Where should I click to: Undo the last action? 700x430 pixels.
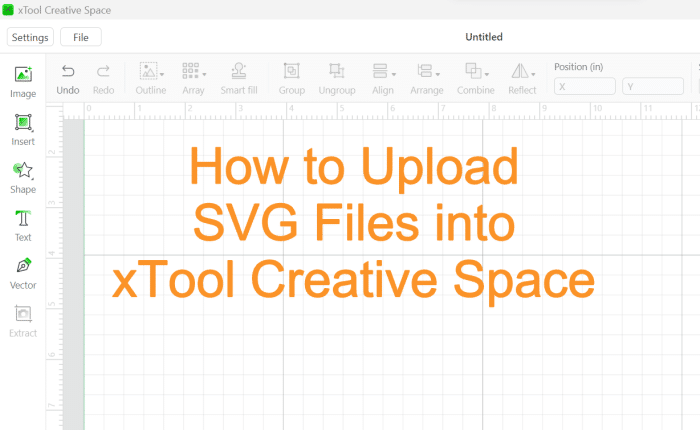pyautogui.click(x=68, y=79)
